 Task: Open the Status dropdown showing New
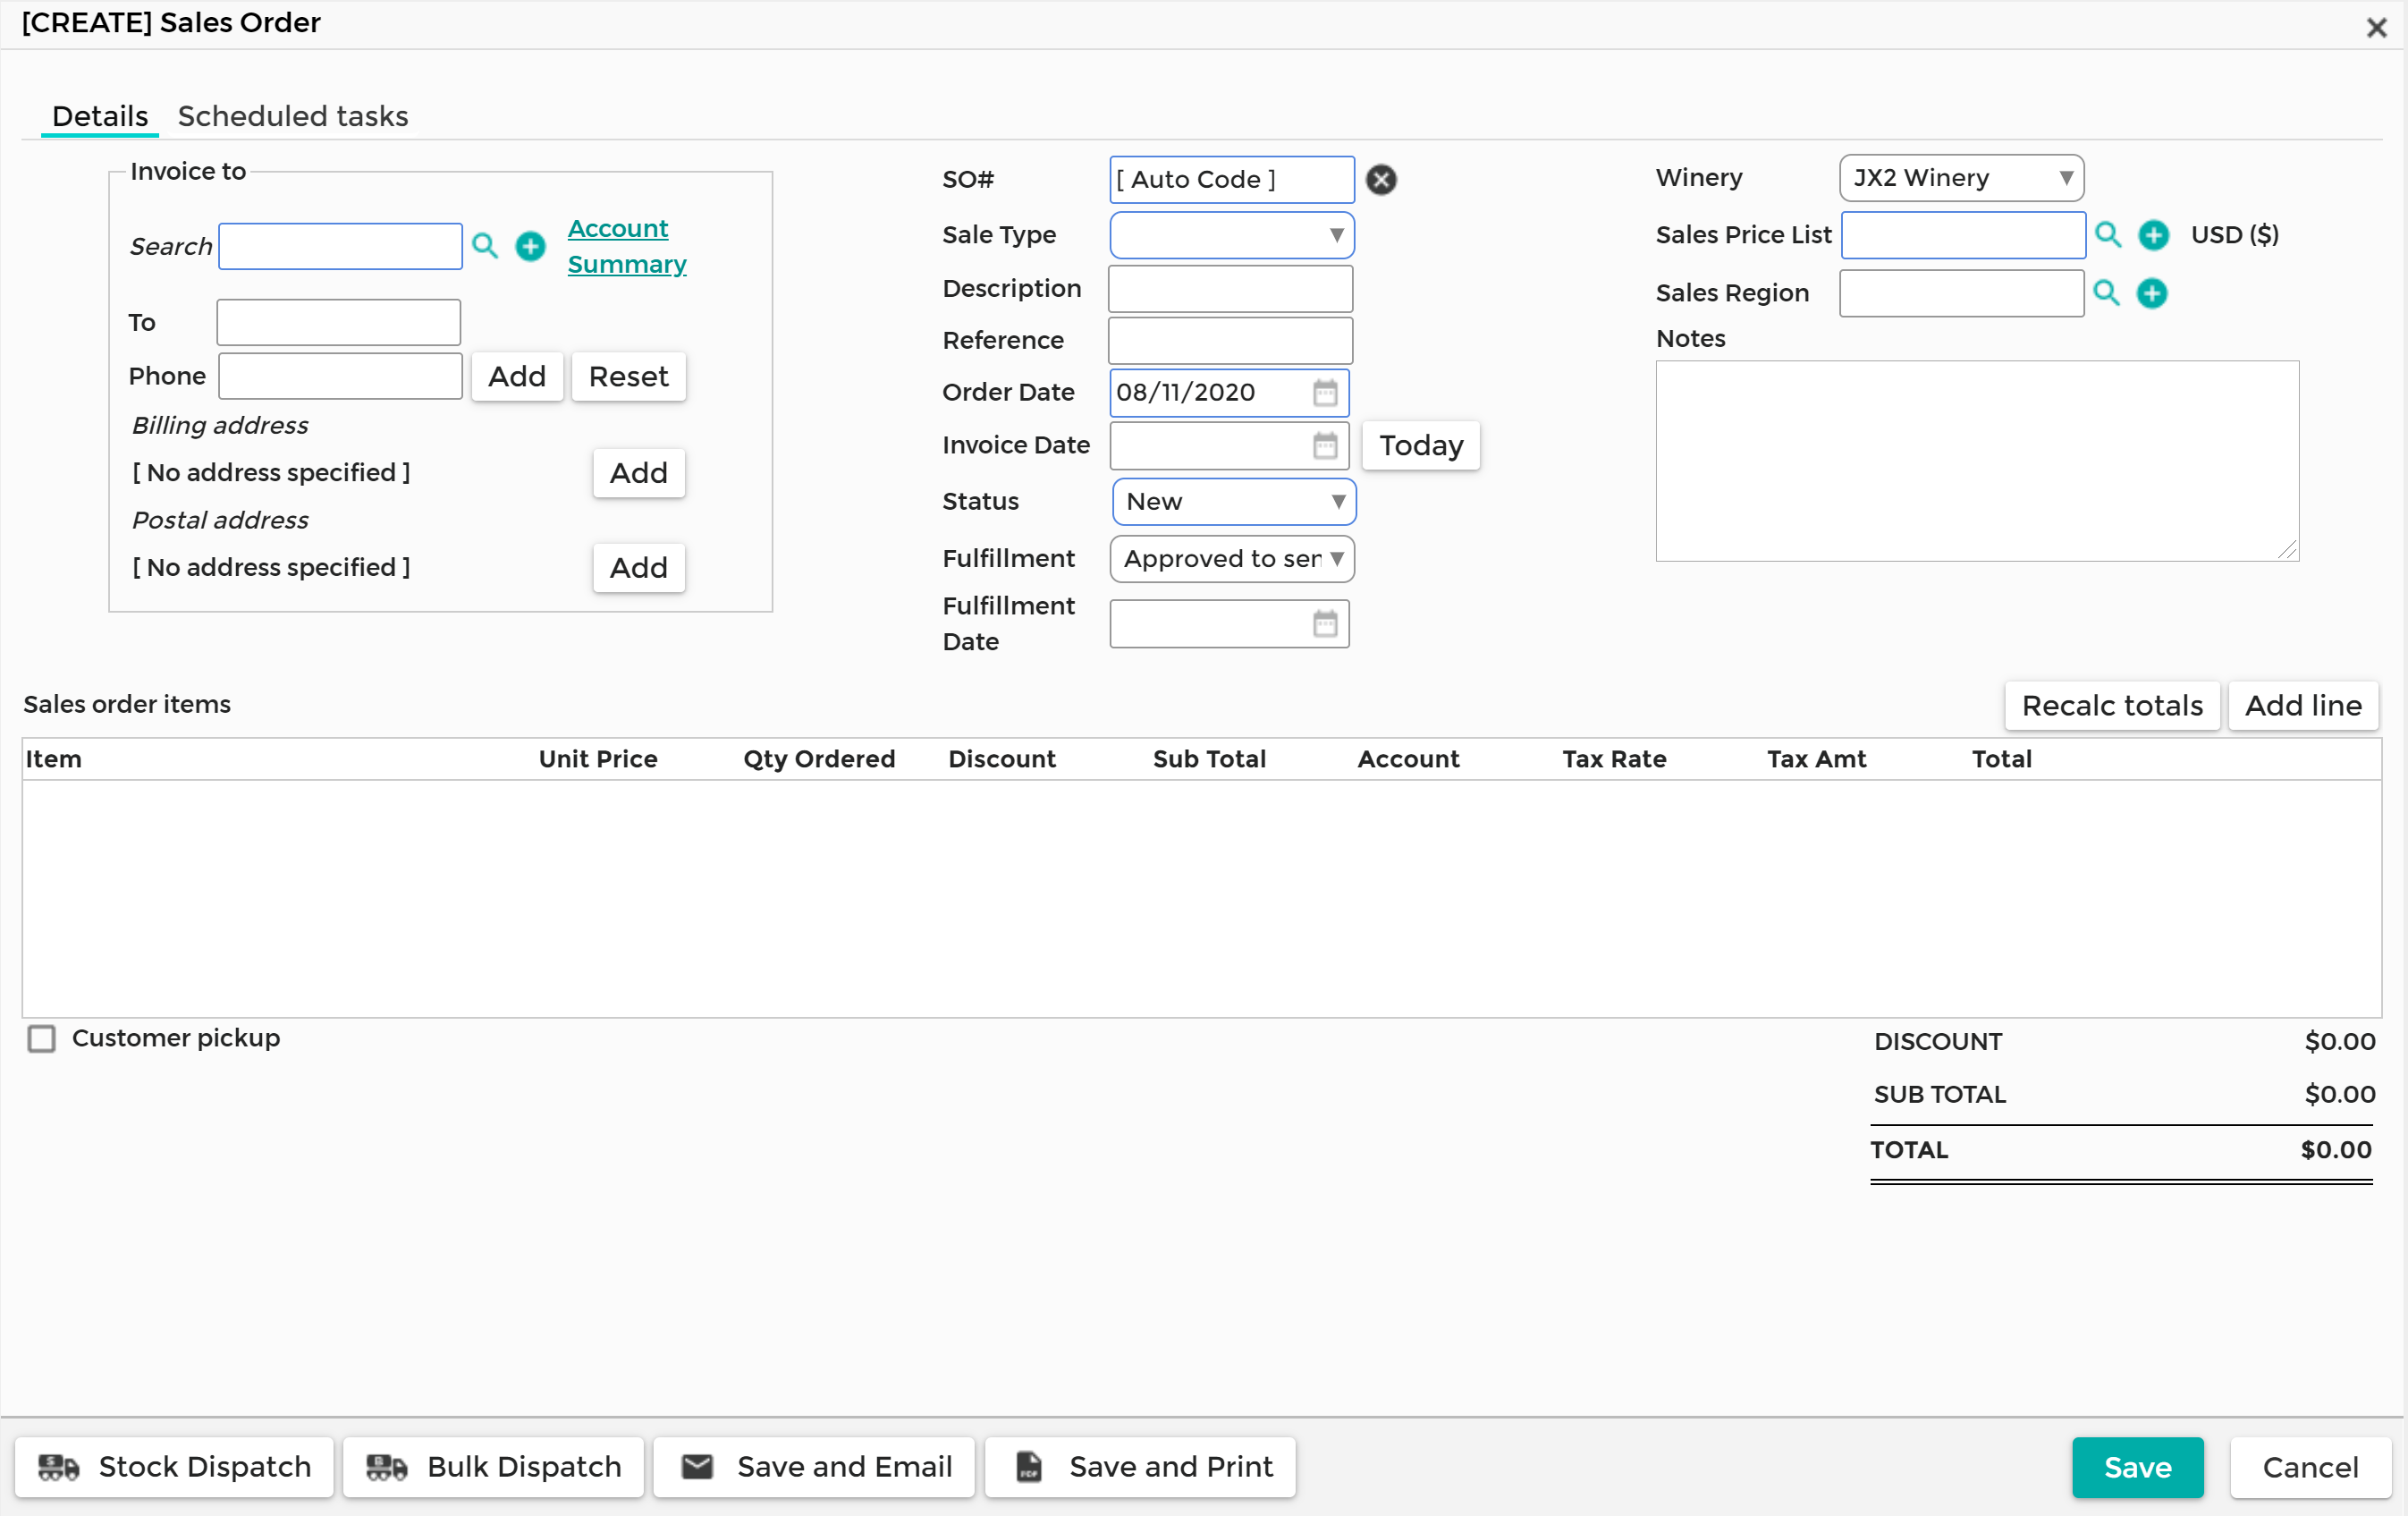point(1233,501)
